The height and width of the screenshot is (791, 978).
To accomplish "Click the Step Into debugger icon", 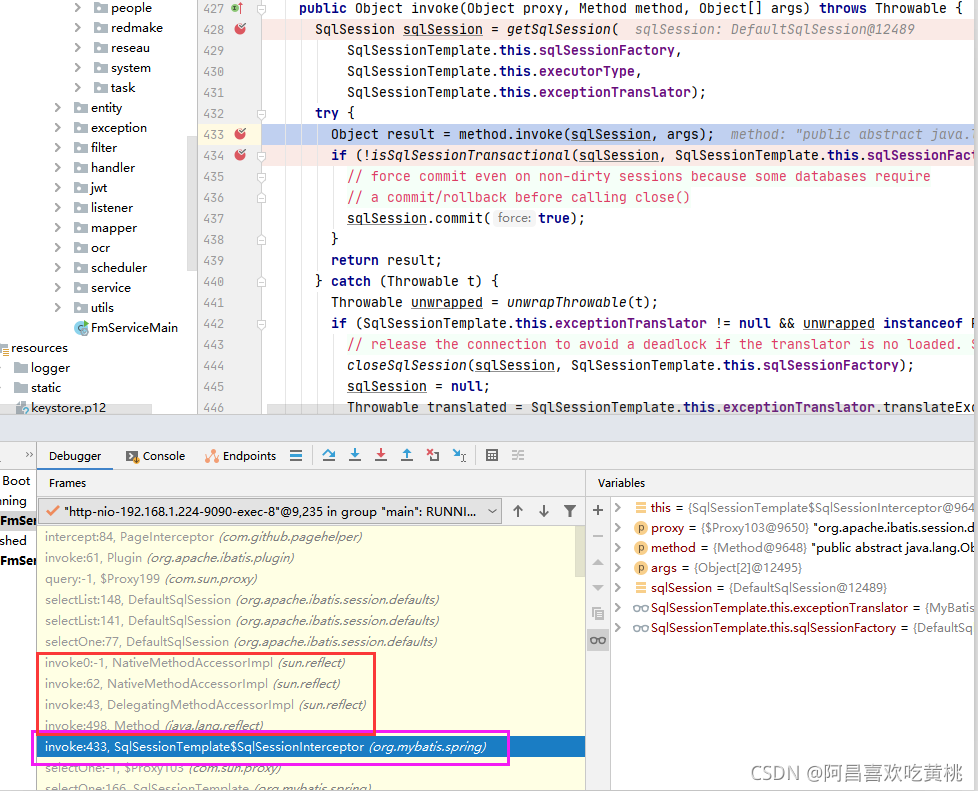I will (355, 455).
